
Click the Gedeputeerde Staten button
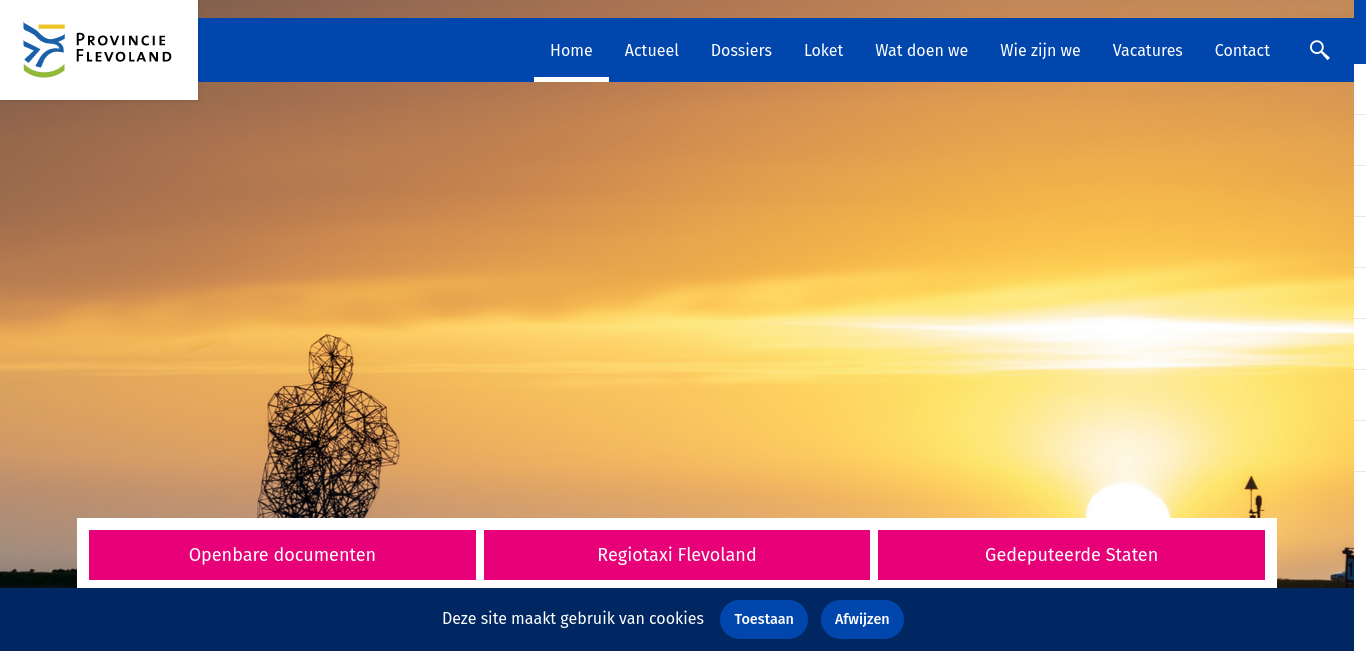coord(1071,555)
